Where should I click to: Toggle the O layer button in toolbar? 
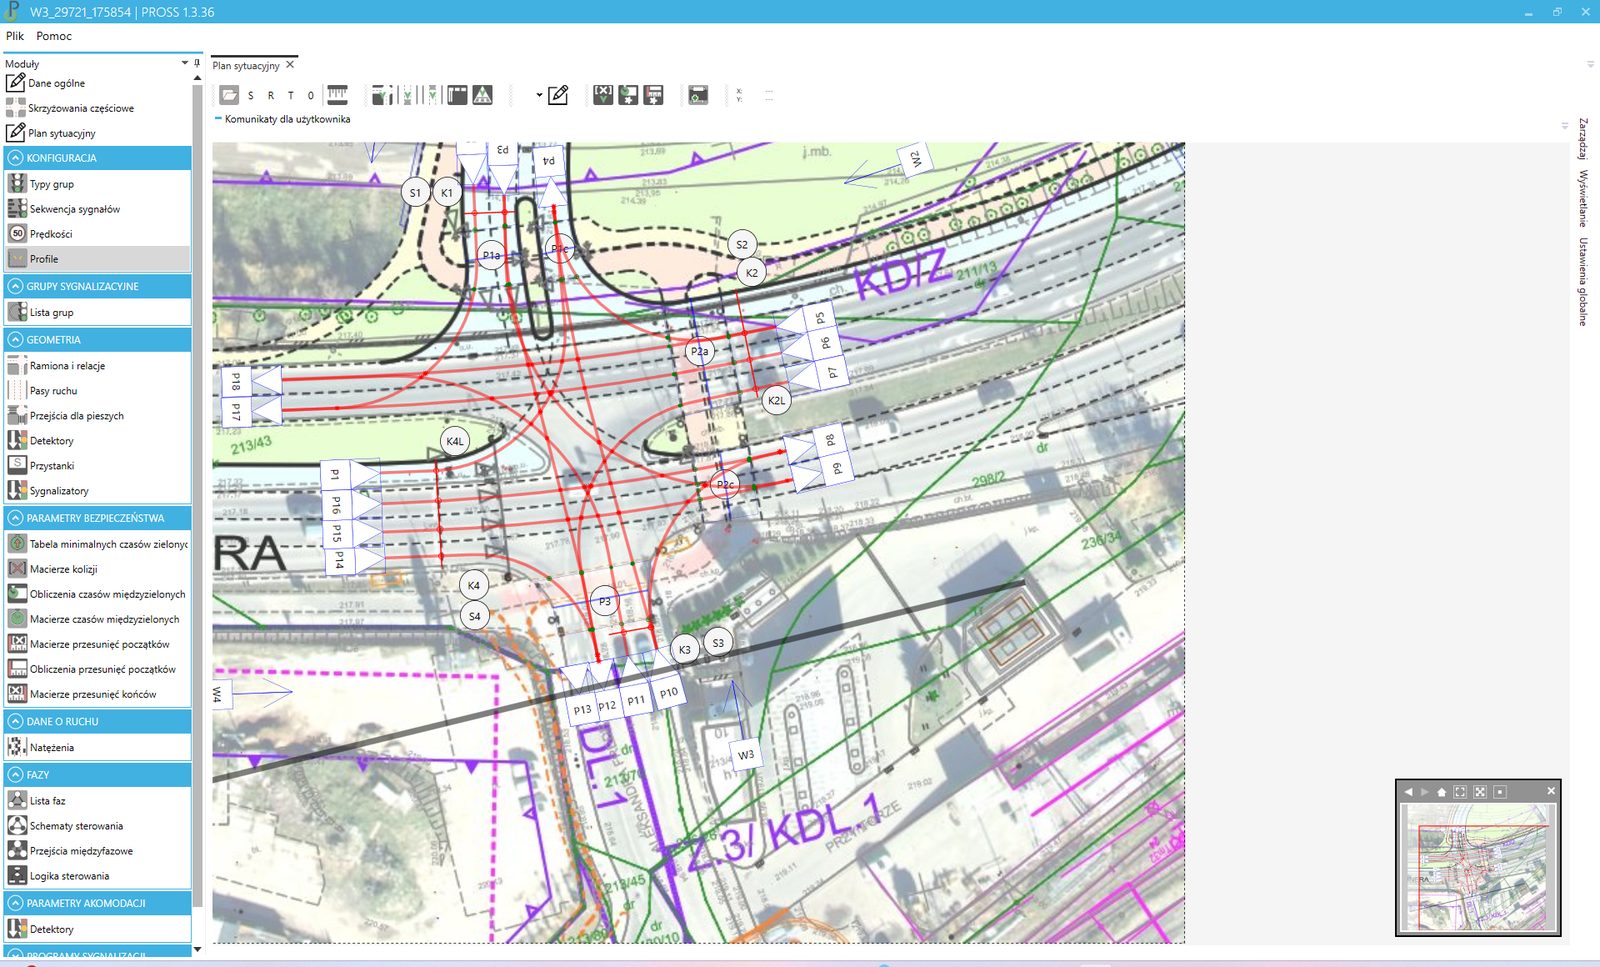click(311, 96)
